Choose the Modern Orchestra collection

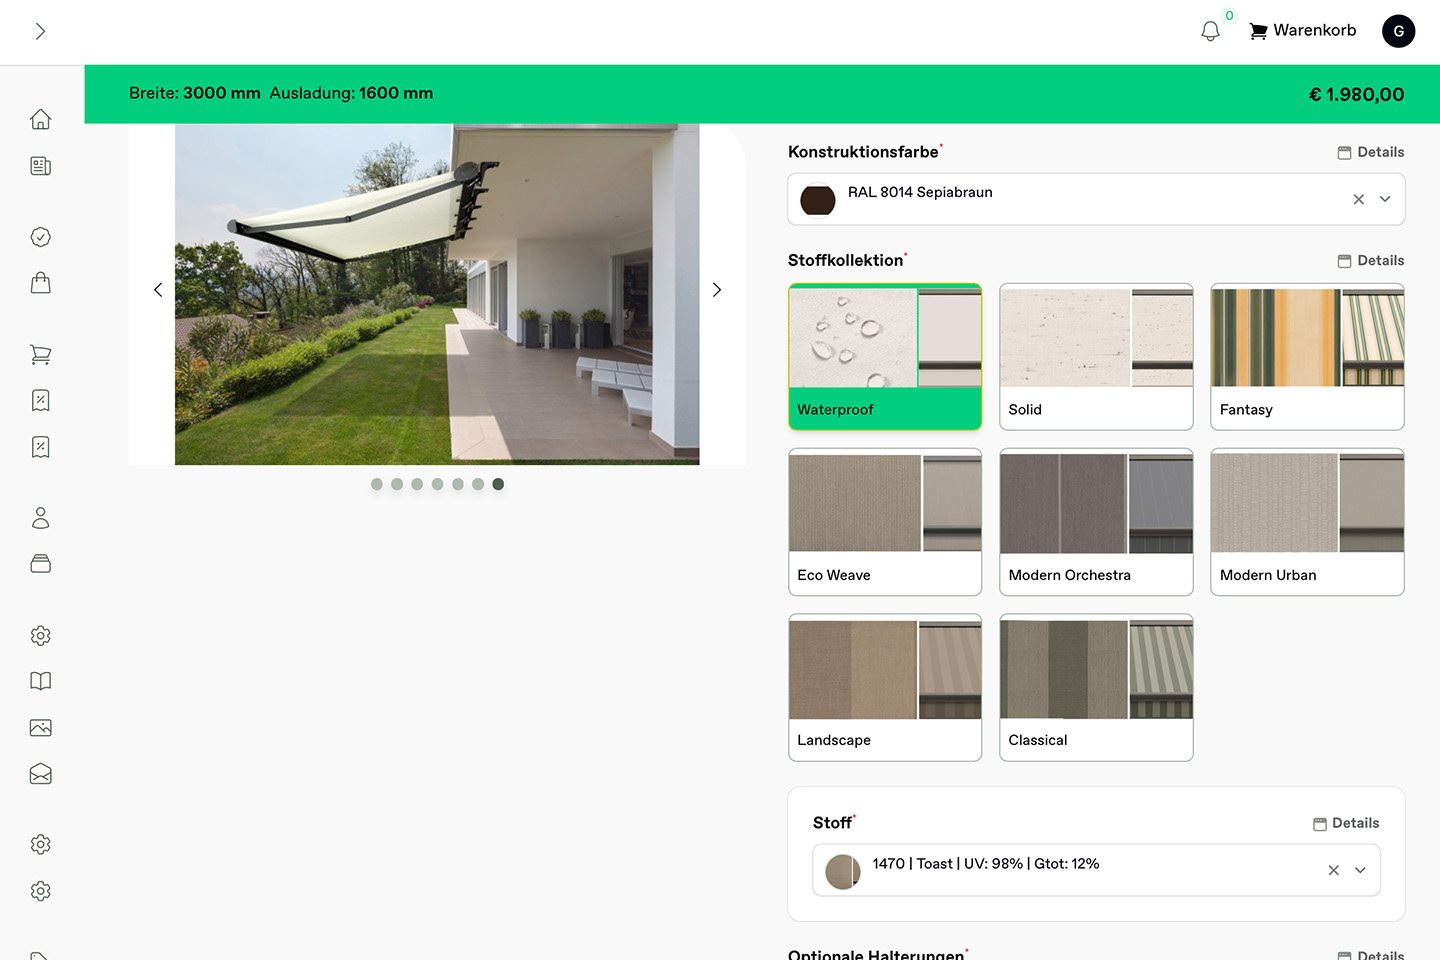1096,522
